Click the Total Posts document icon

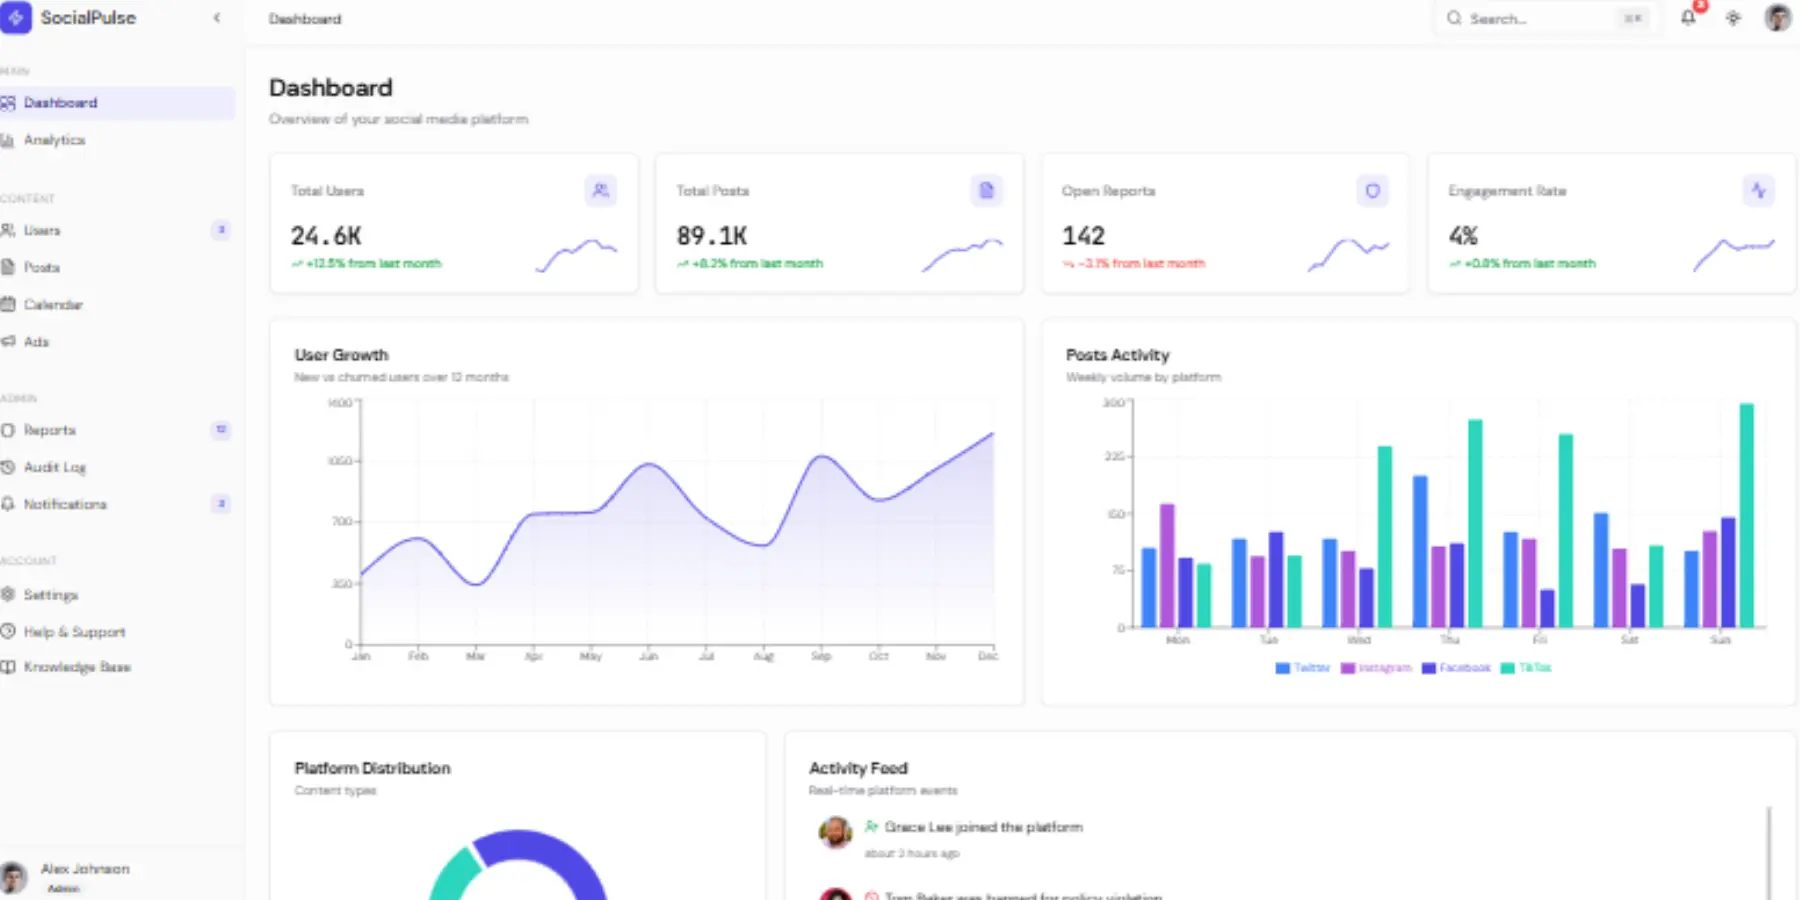[x=986, y=190]
